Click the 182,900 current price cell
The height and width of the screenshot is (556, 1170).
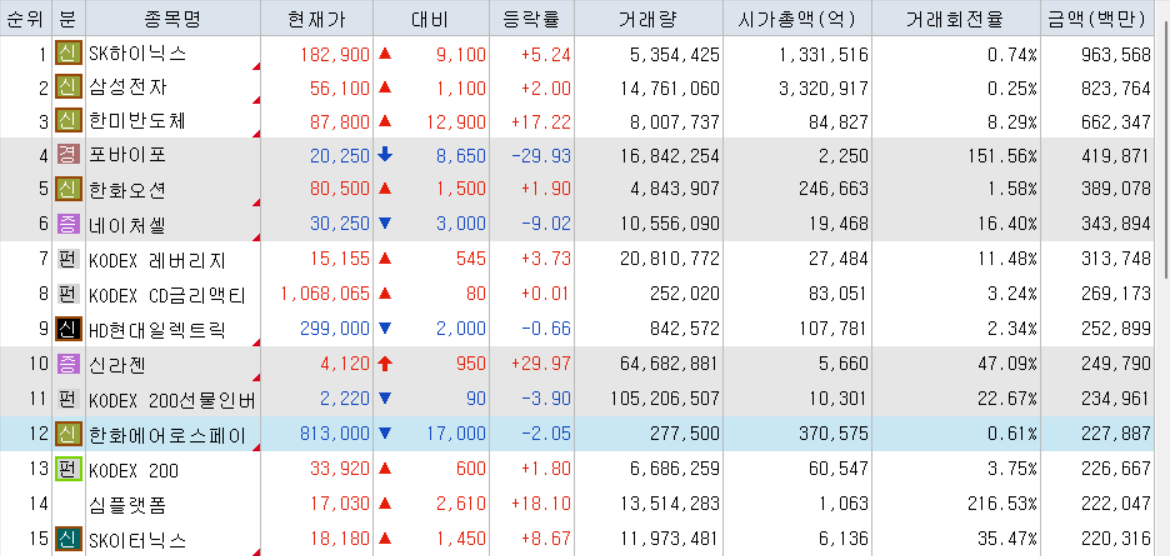tap(335, 54)
